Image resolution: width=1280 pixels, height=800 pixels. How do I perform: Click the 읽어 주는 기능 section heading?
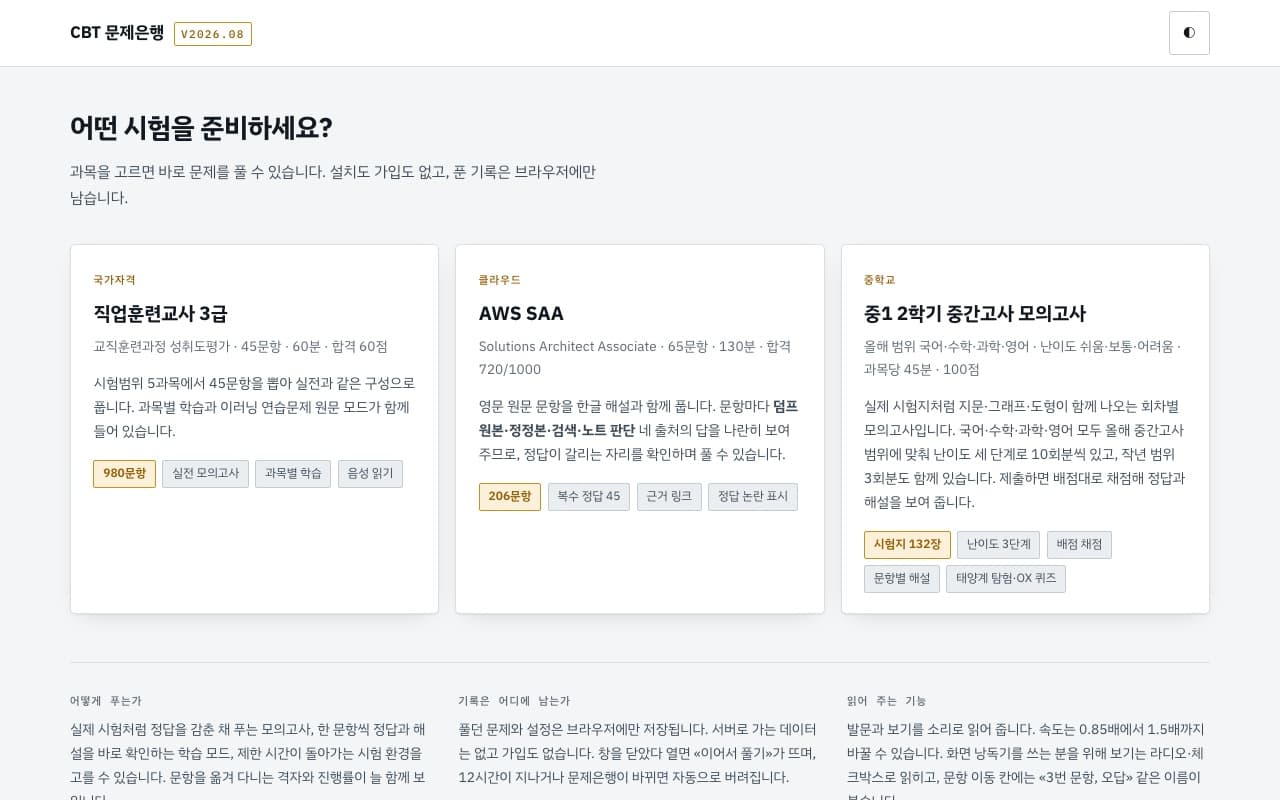click(887, 701)
